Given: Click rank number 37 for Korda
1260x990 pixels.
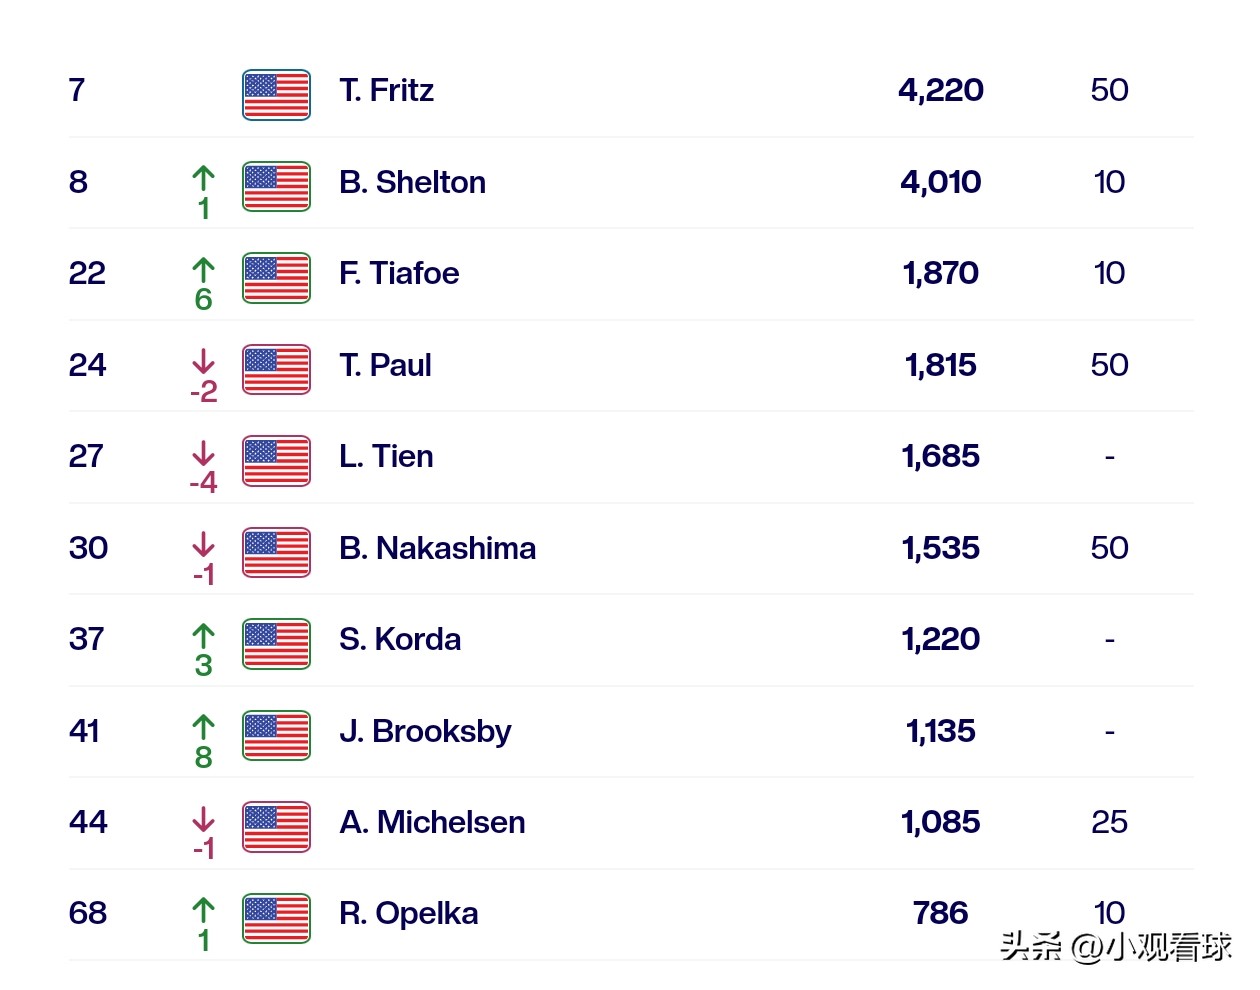Looking at the screenshot, I should [87, 640].
